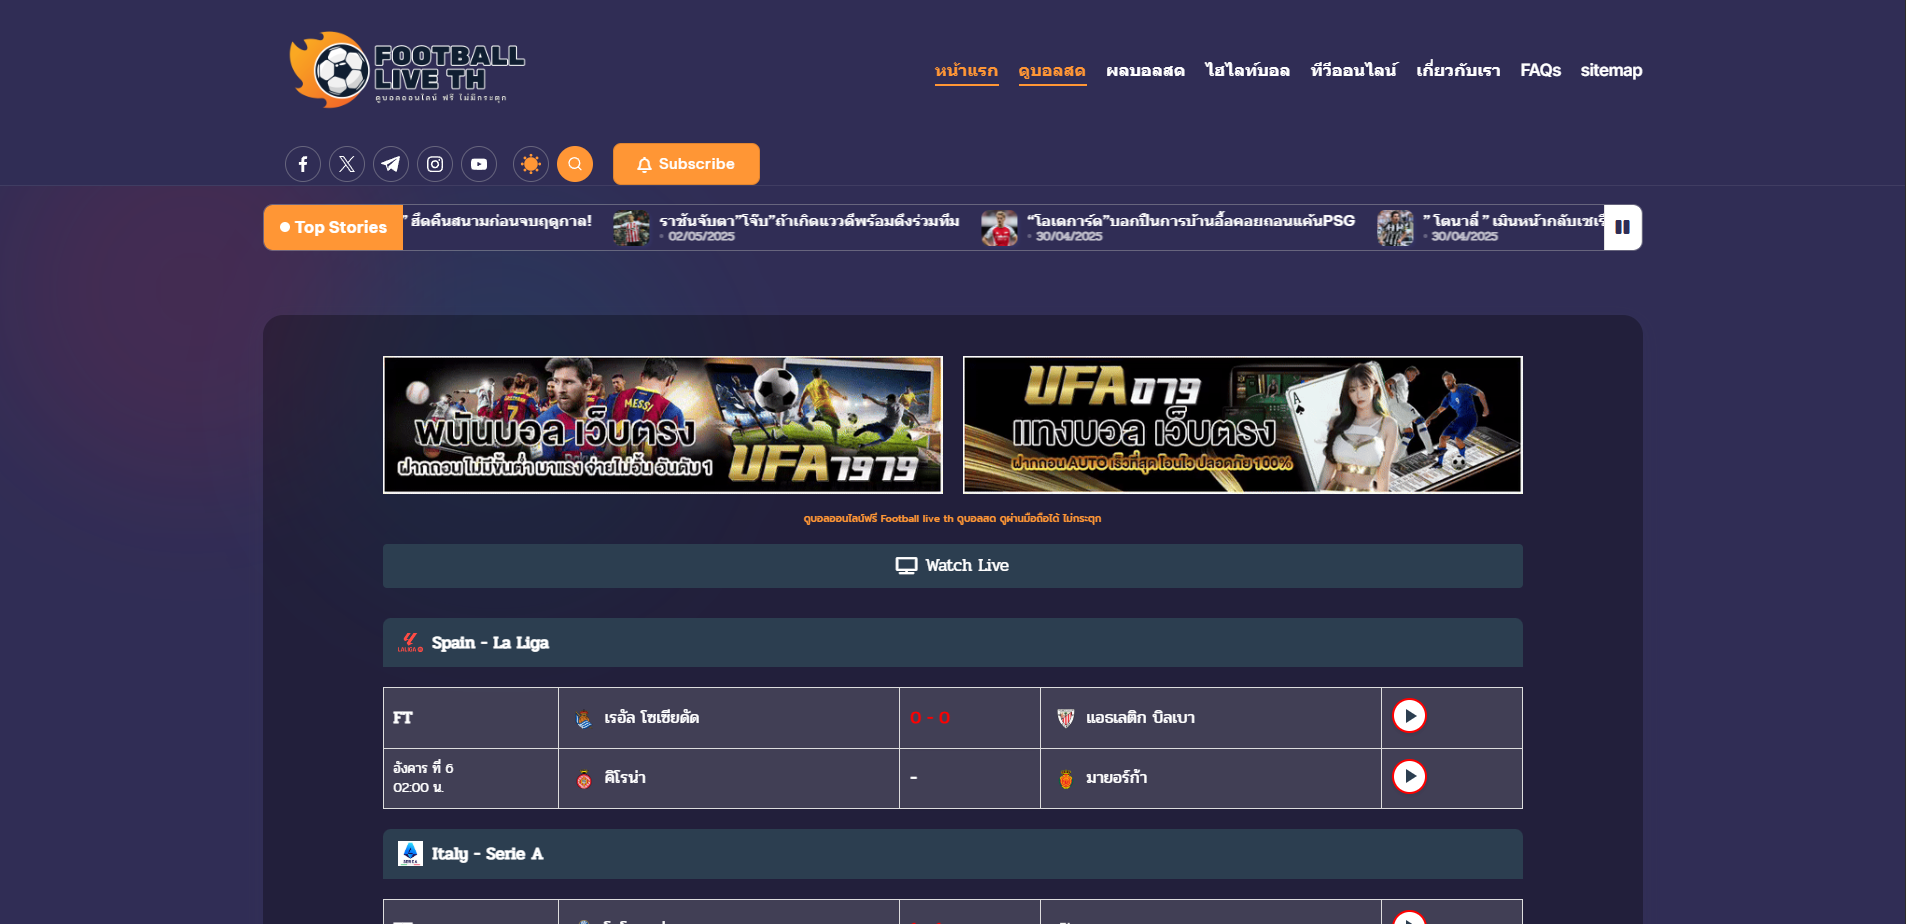The width and height of the screenshot is (1906, 924).
Task: Click the Subscribe bell button
Action: [x=686, y=164]
